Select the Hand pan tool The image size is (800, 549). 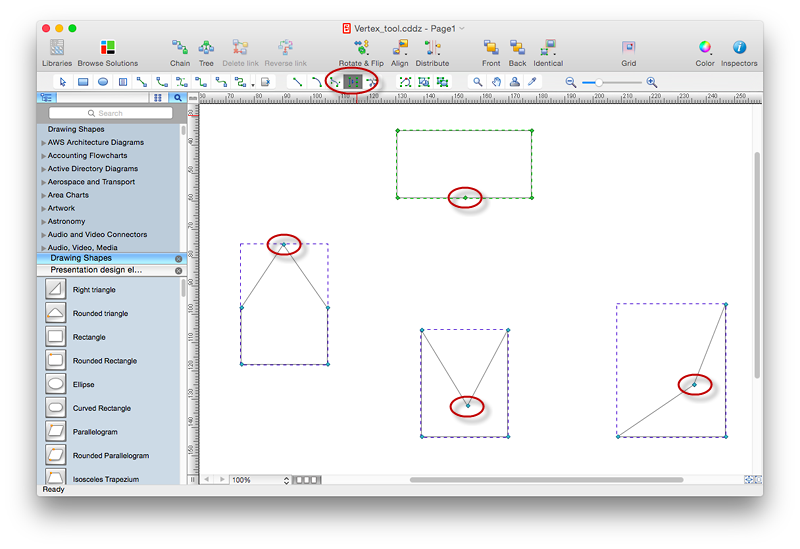click(496, 82)
